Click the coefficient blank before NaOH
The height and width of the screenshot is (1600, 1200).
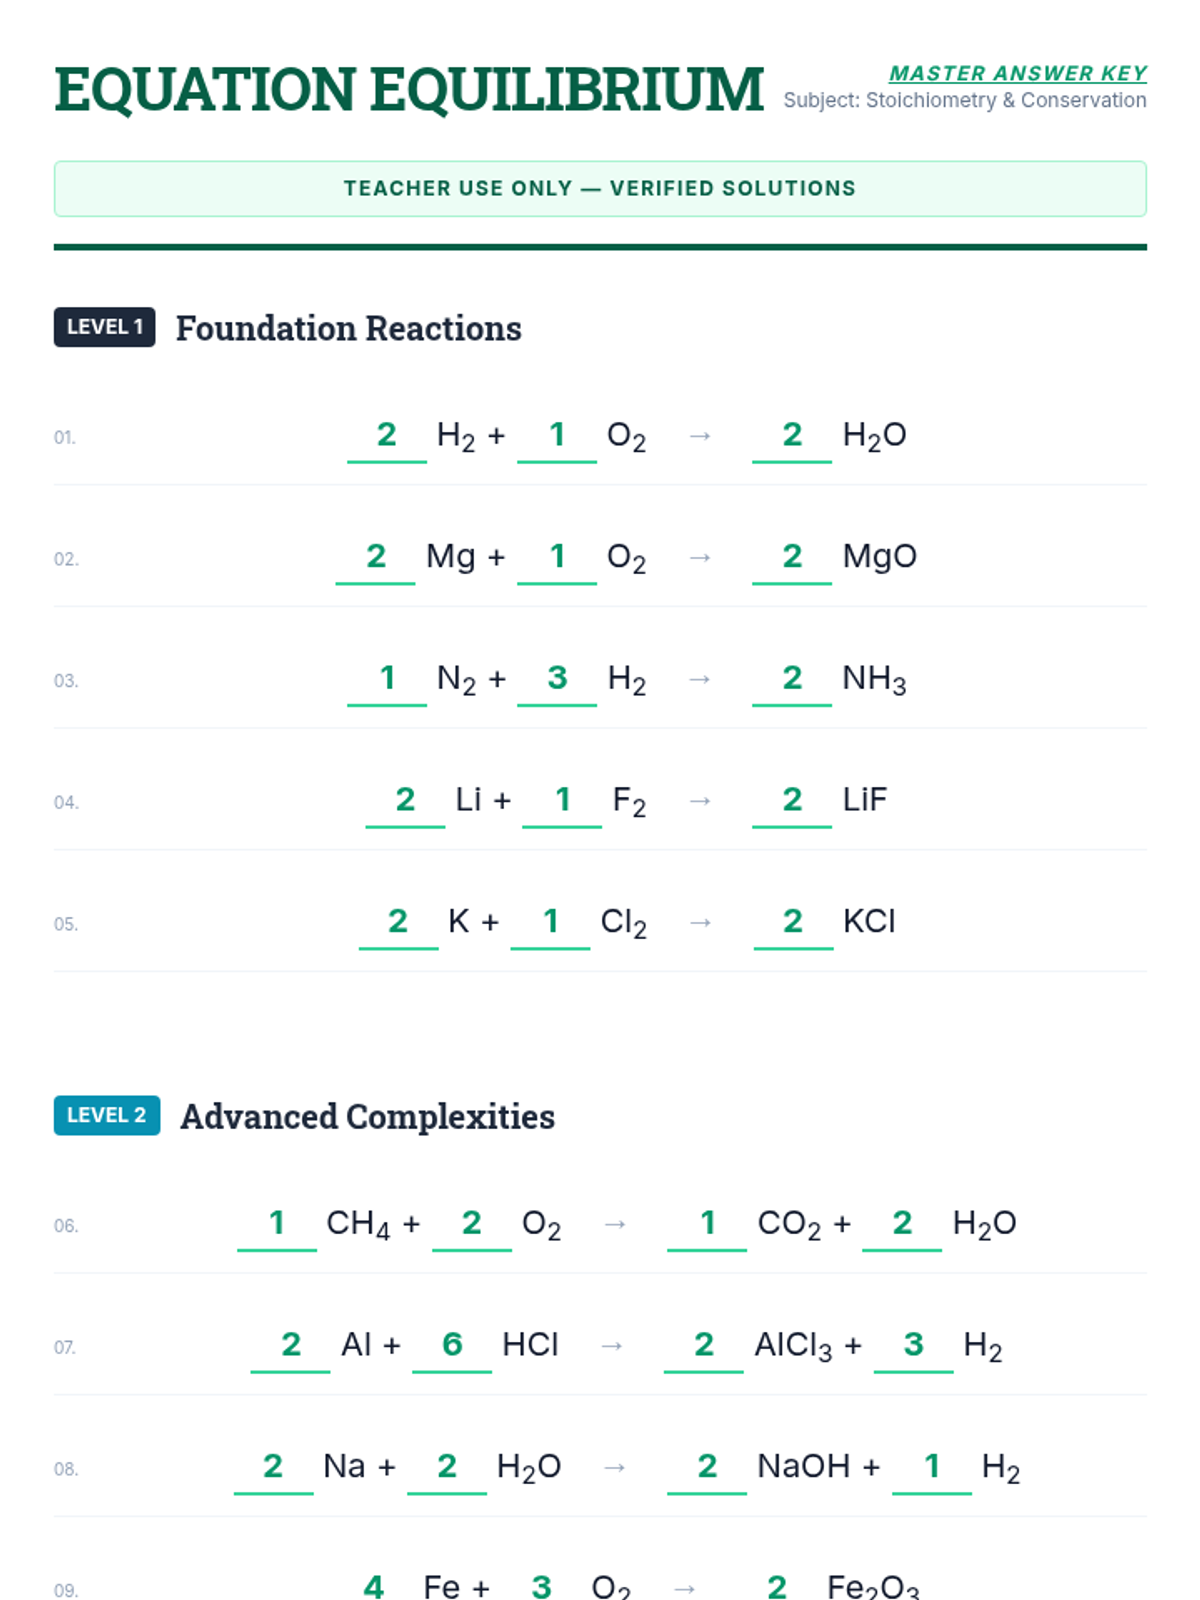coord(707,1468)
